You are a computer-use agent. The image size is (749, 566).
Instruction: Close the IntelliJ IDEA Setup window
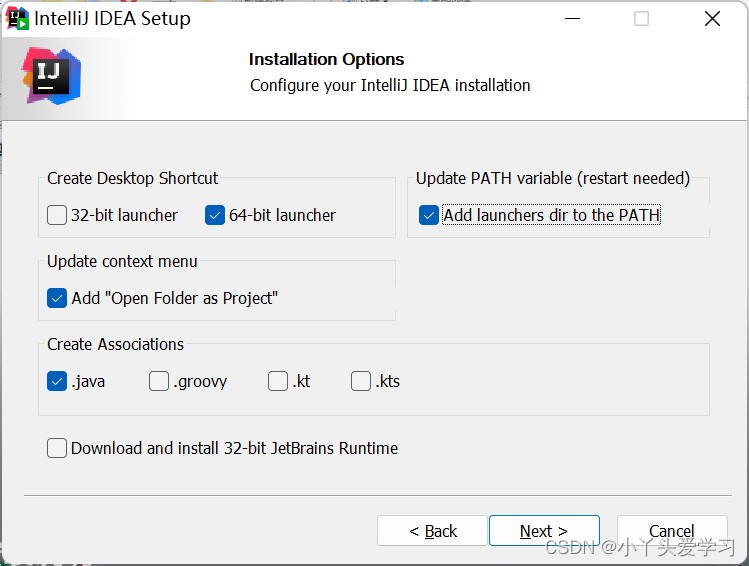pyautogui.click(x=712, y=19)
